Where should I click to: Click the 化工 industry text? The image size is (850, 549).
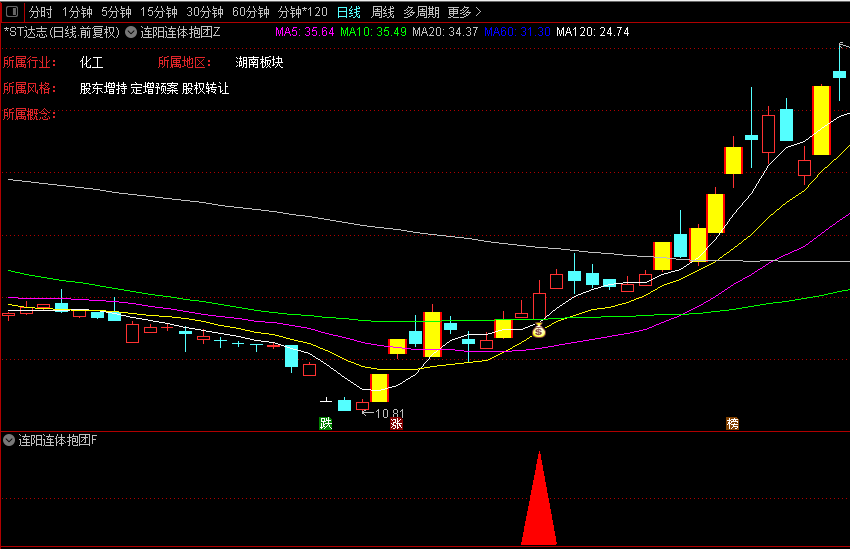pyautogui.click(x=91, y=62)
